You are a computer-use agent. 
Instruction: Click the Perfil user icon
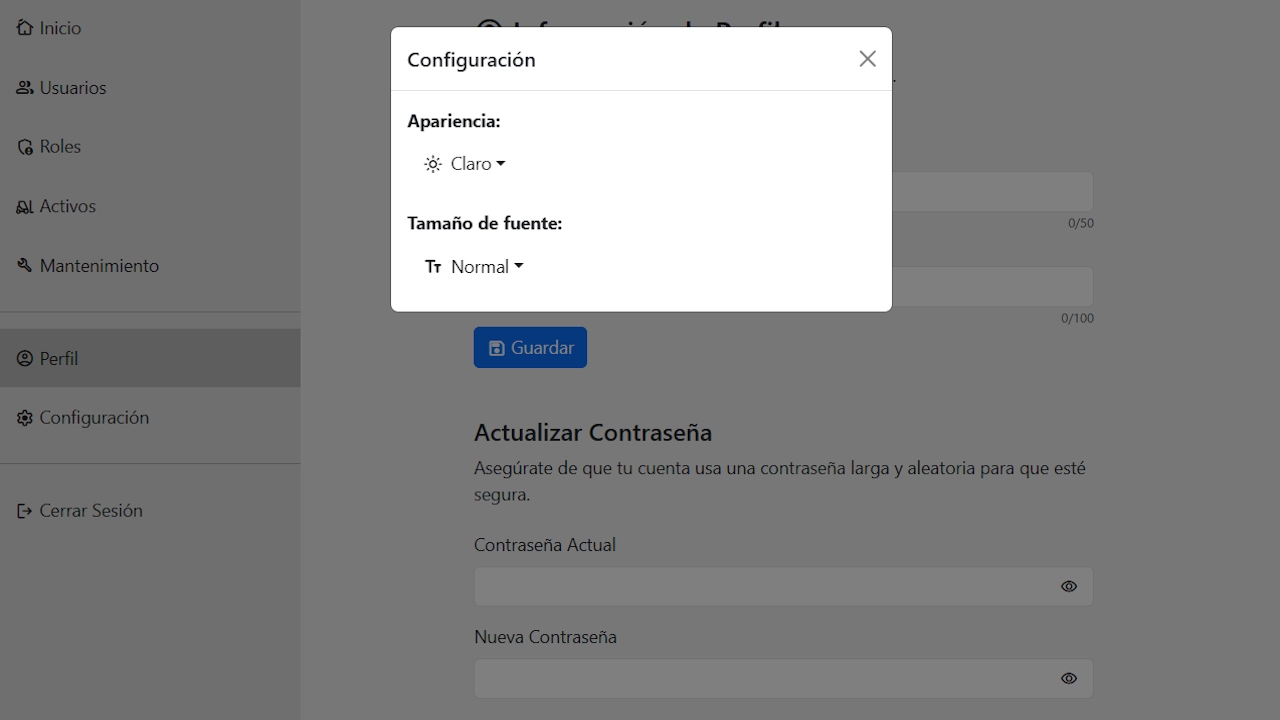coord(25,357)
